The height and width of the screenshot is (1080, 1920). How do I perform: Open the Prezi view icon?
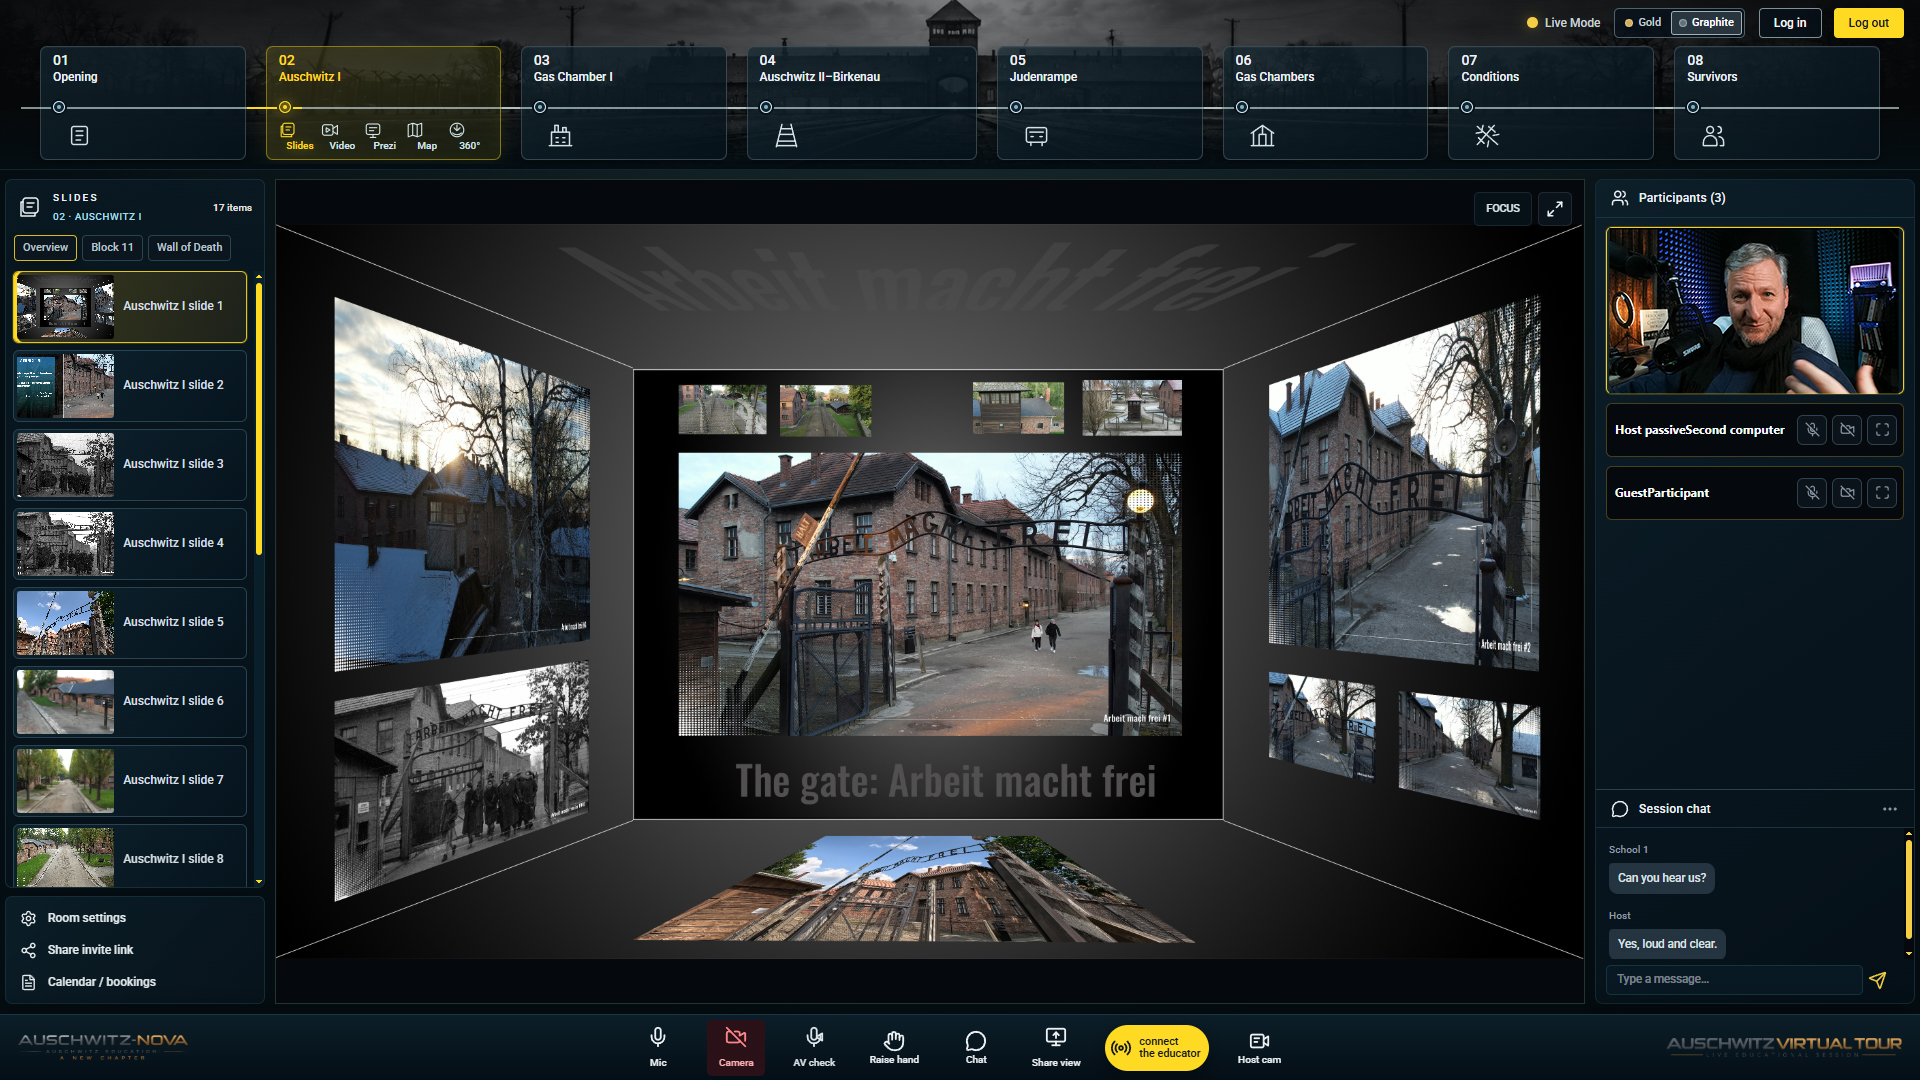click(384, 137)
